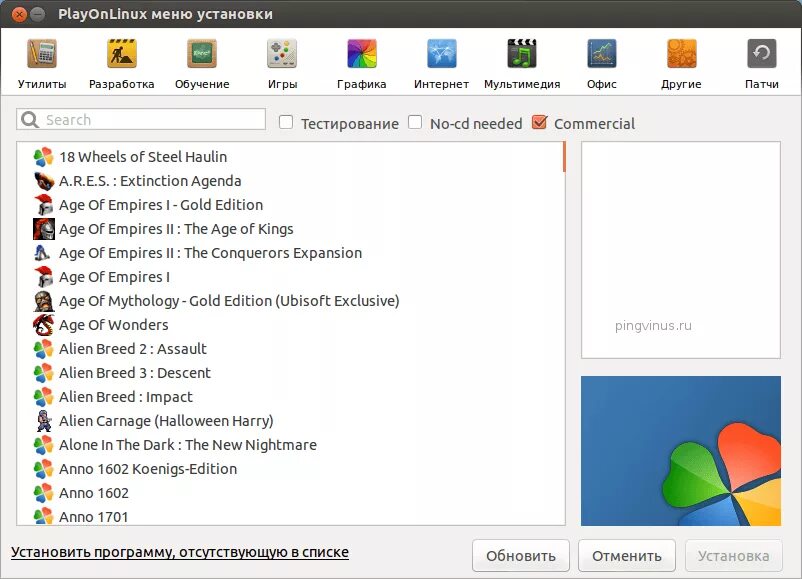
Task: Click the Age of Kings knight icon
Action: tap(43, 229)
